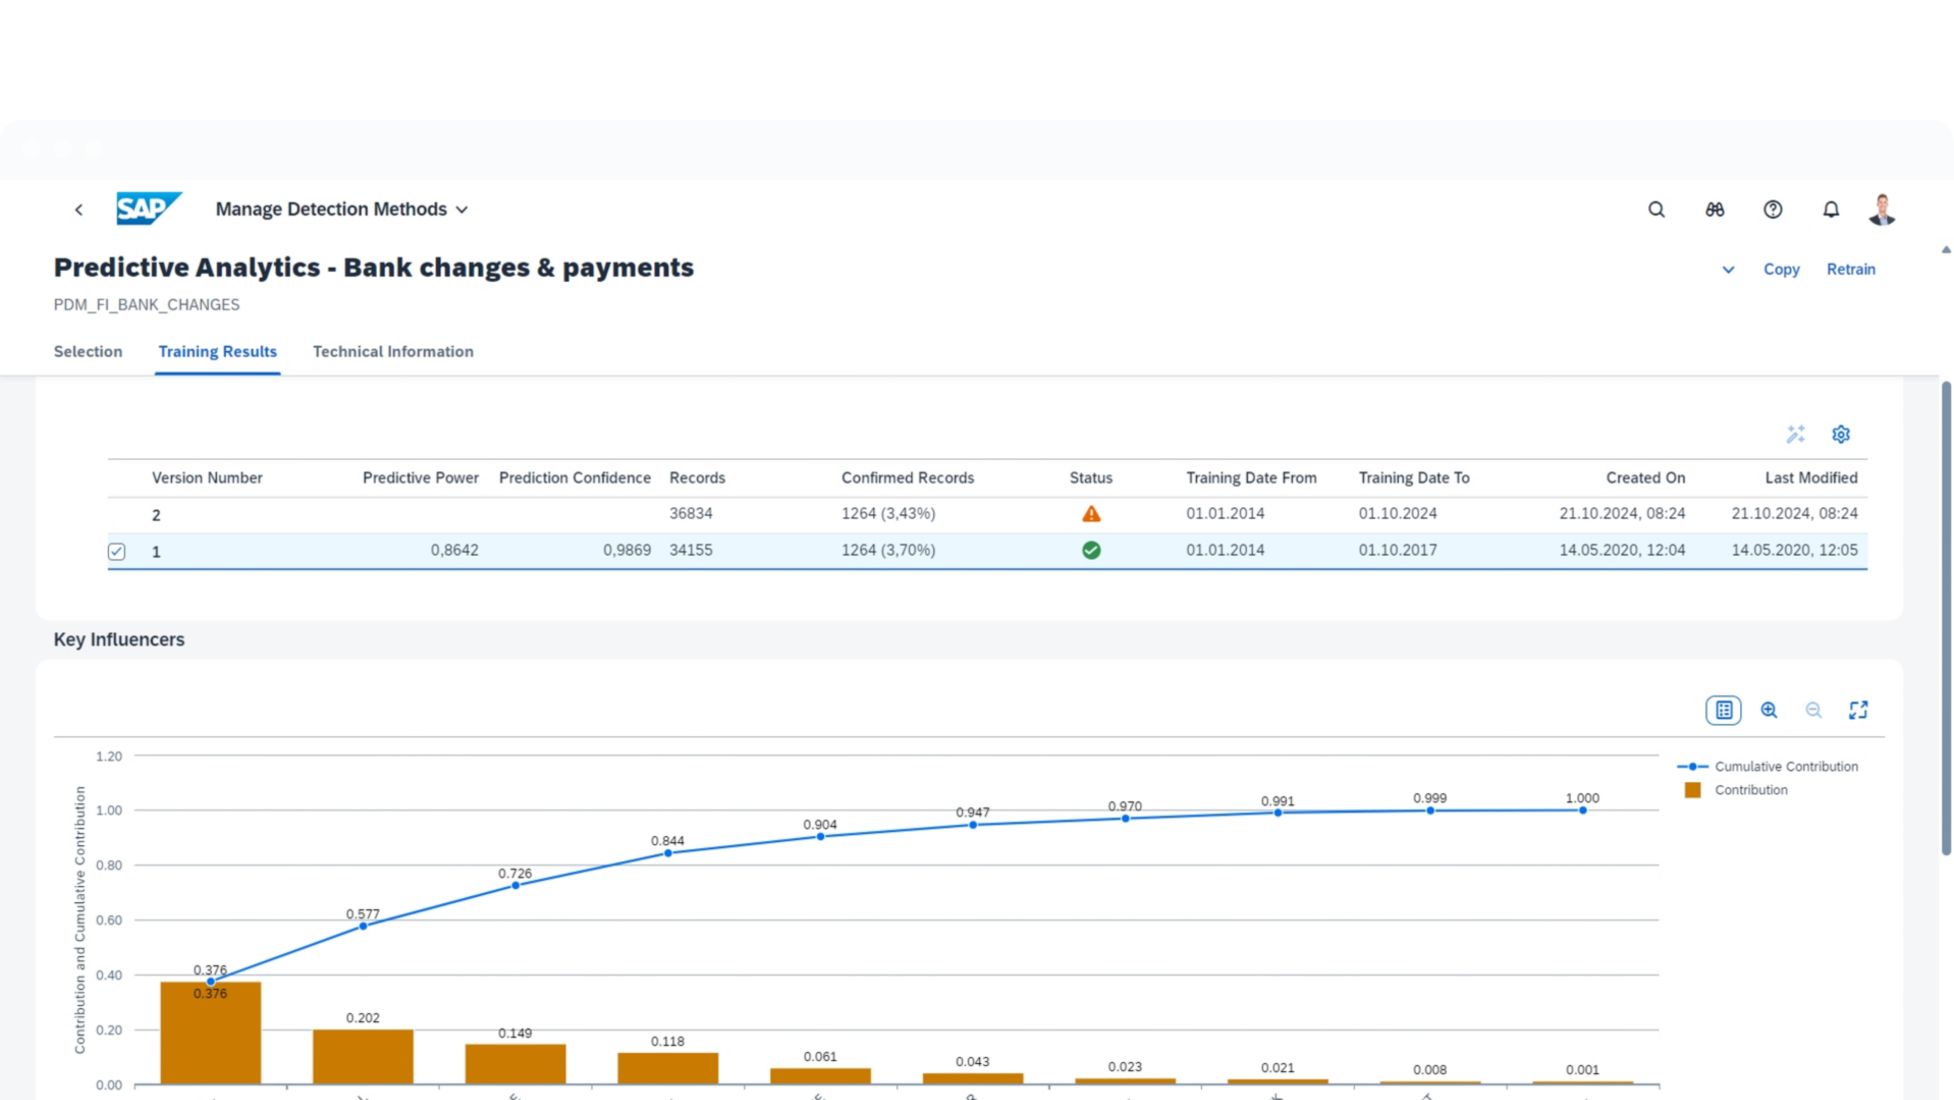Click the Retrain button
Viewport: 1954px width, 1100px height.
[1850, 269]
